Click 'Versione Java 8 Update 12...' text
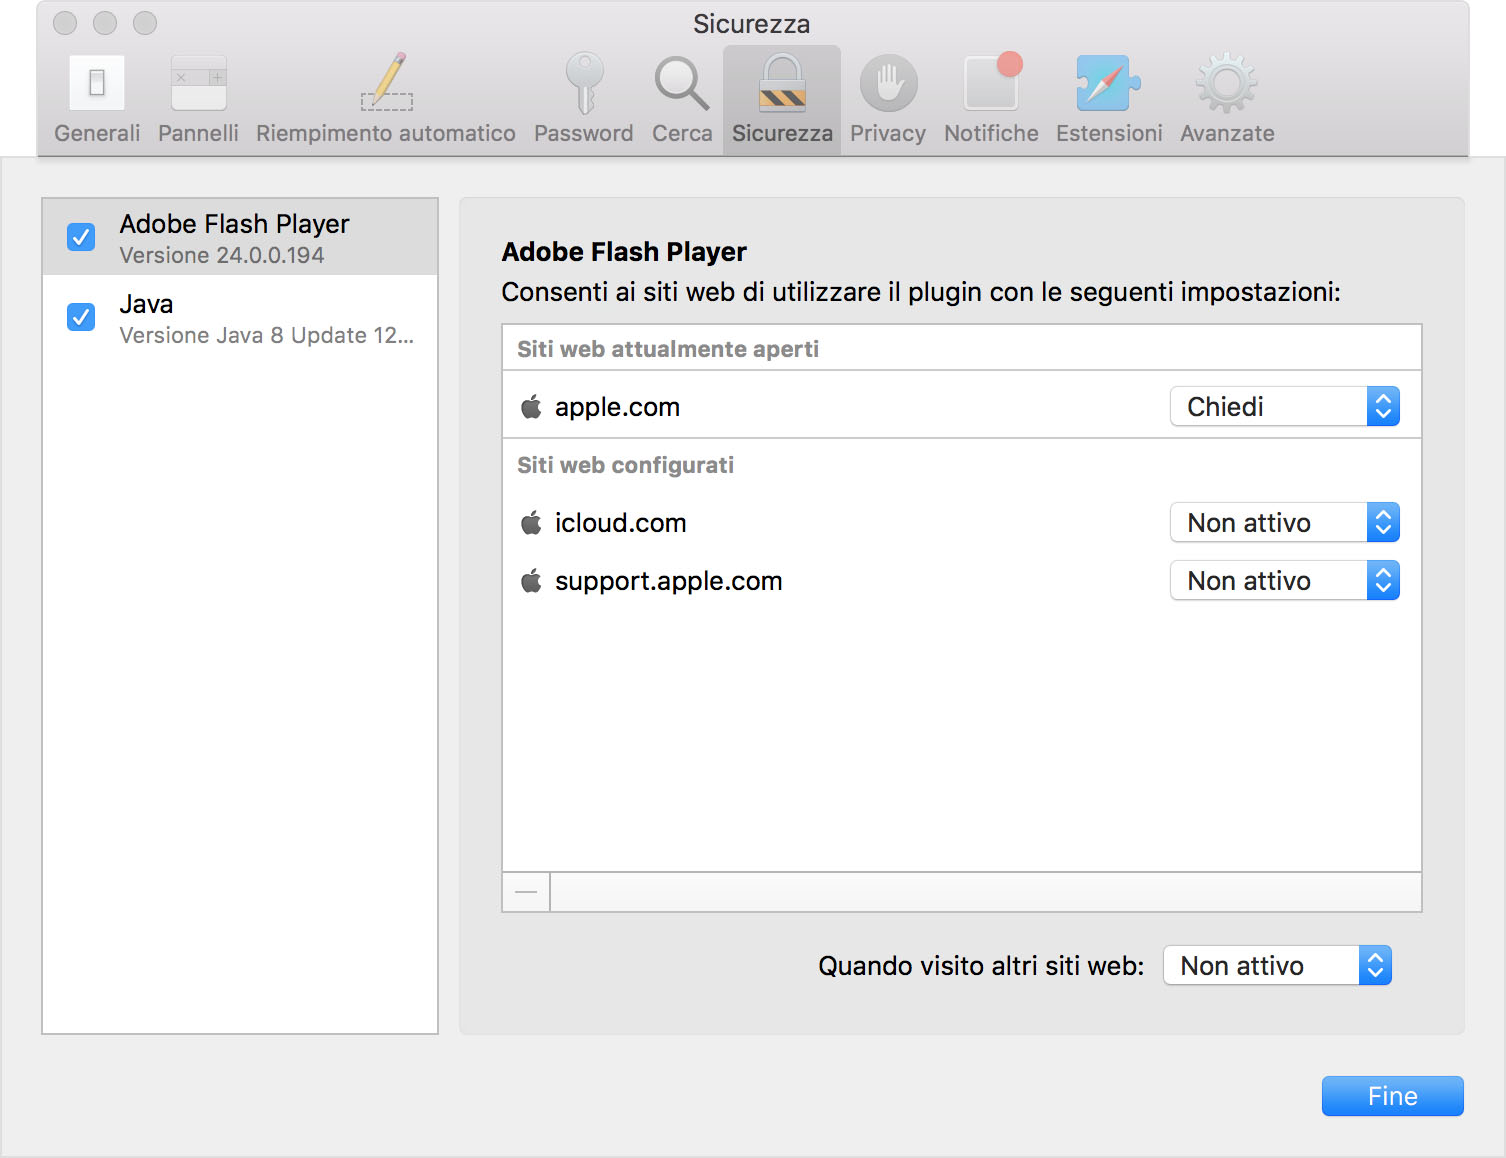Screen dimensions: 1506x1158 click(x=267, y=335)
